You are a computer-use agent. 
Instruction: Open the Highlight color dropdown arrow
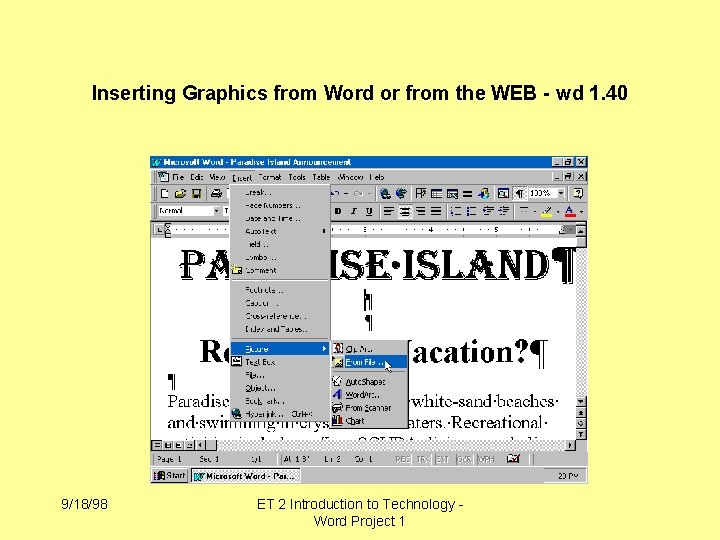tap(557, 211)
